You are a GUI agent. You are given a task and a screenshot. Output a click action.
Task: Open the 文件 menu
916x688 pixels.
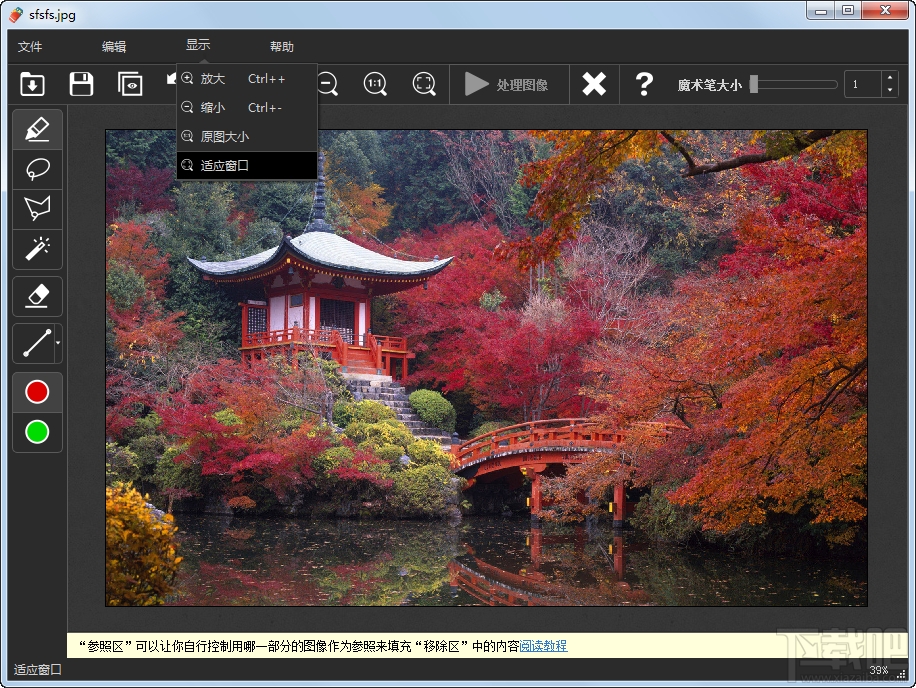[x=30, y=47]
